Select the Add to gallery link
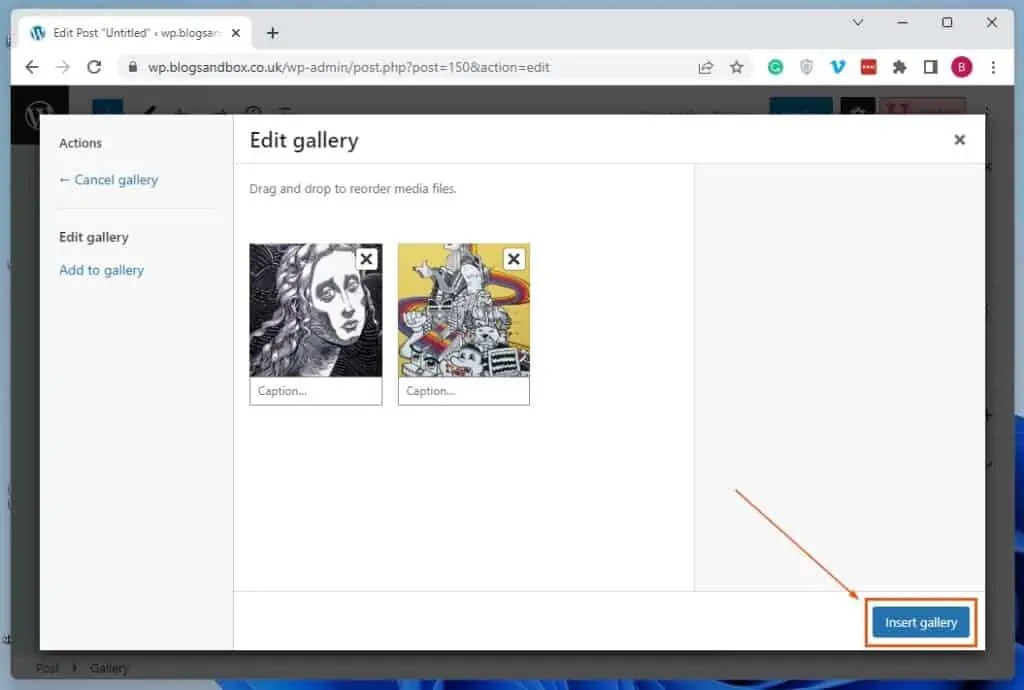Viewport: 1024px width, 690px height. pos(101,270)
